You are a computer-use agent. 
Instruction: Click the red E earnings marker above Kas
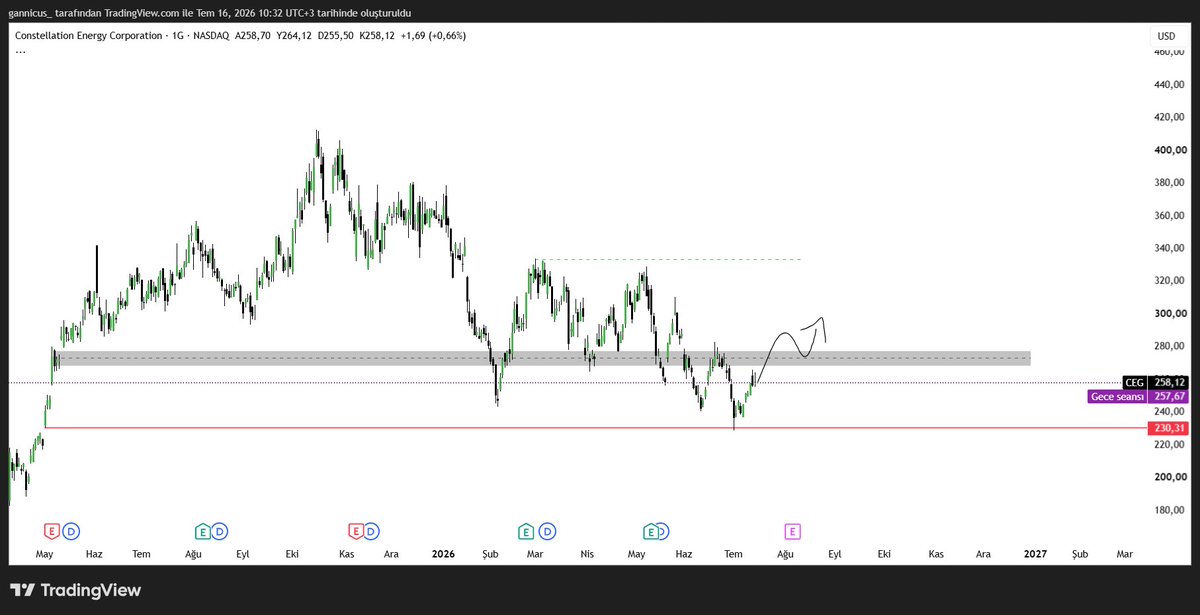[x=354, y=530]
